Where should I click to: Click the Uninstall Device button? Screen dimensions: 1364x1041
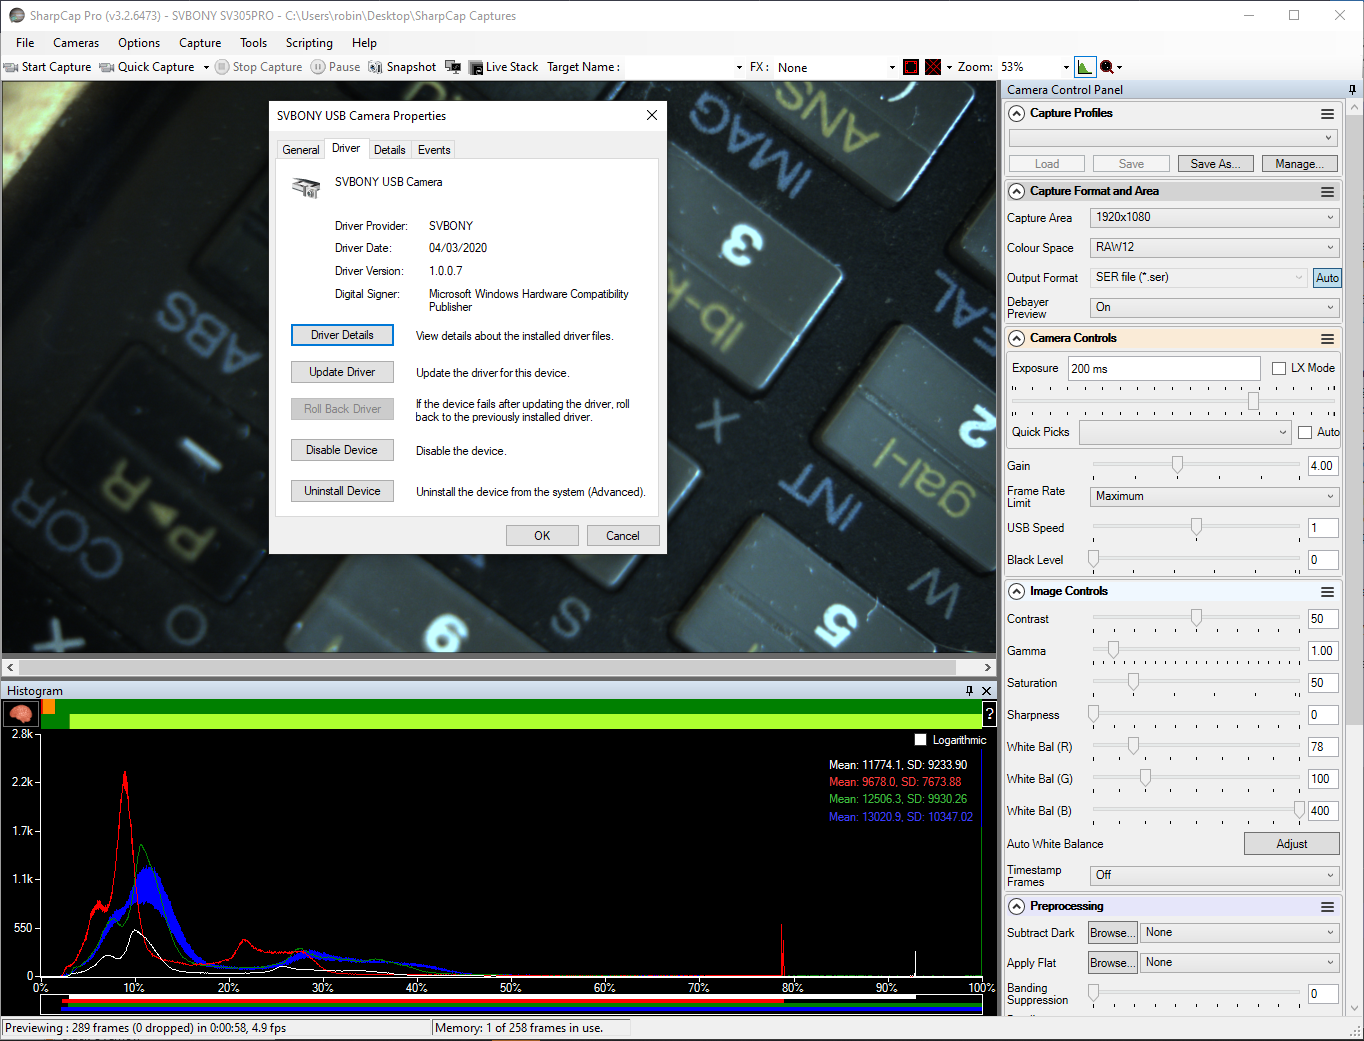tap(342, 491)
